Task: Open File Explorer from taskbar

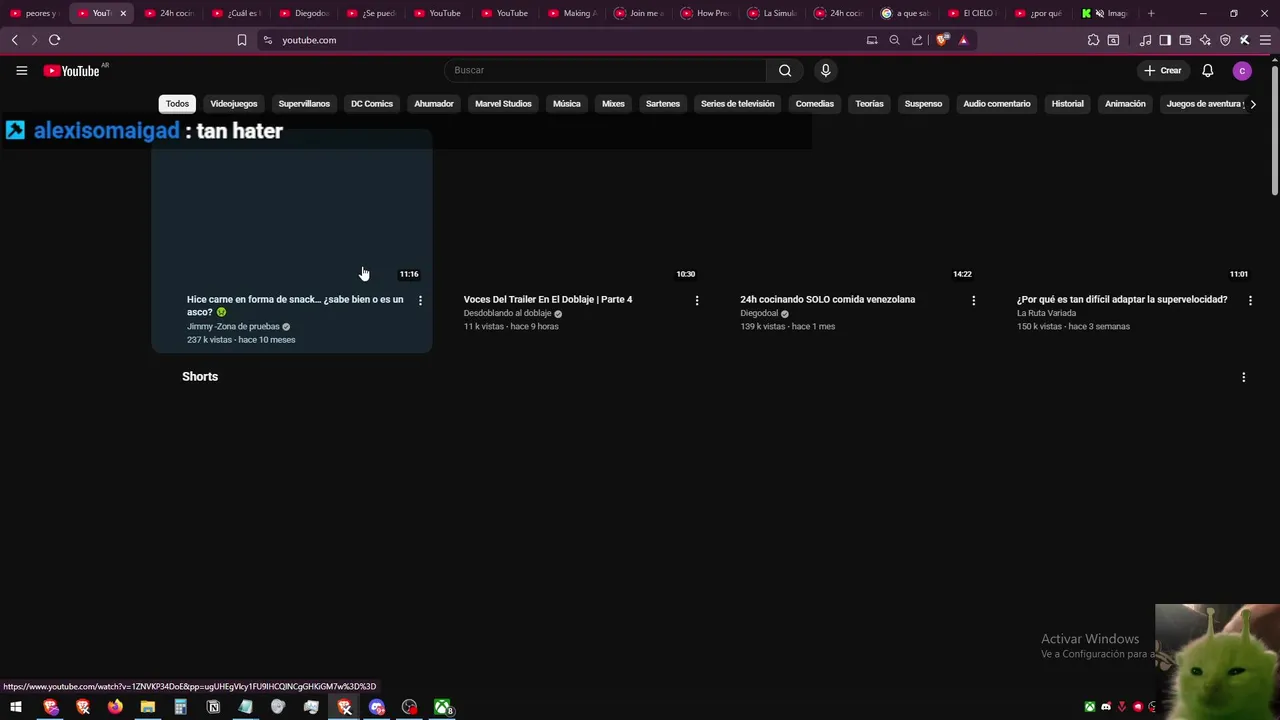Action: coord(148,707)
